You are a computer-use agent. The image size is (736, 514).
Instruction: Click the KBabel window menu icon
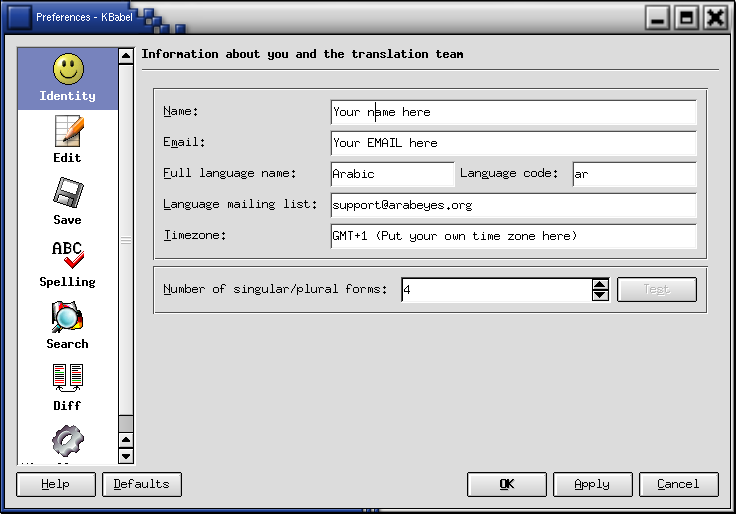(x=19, y=17)
